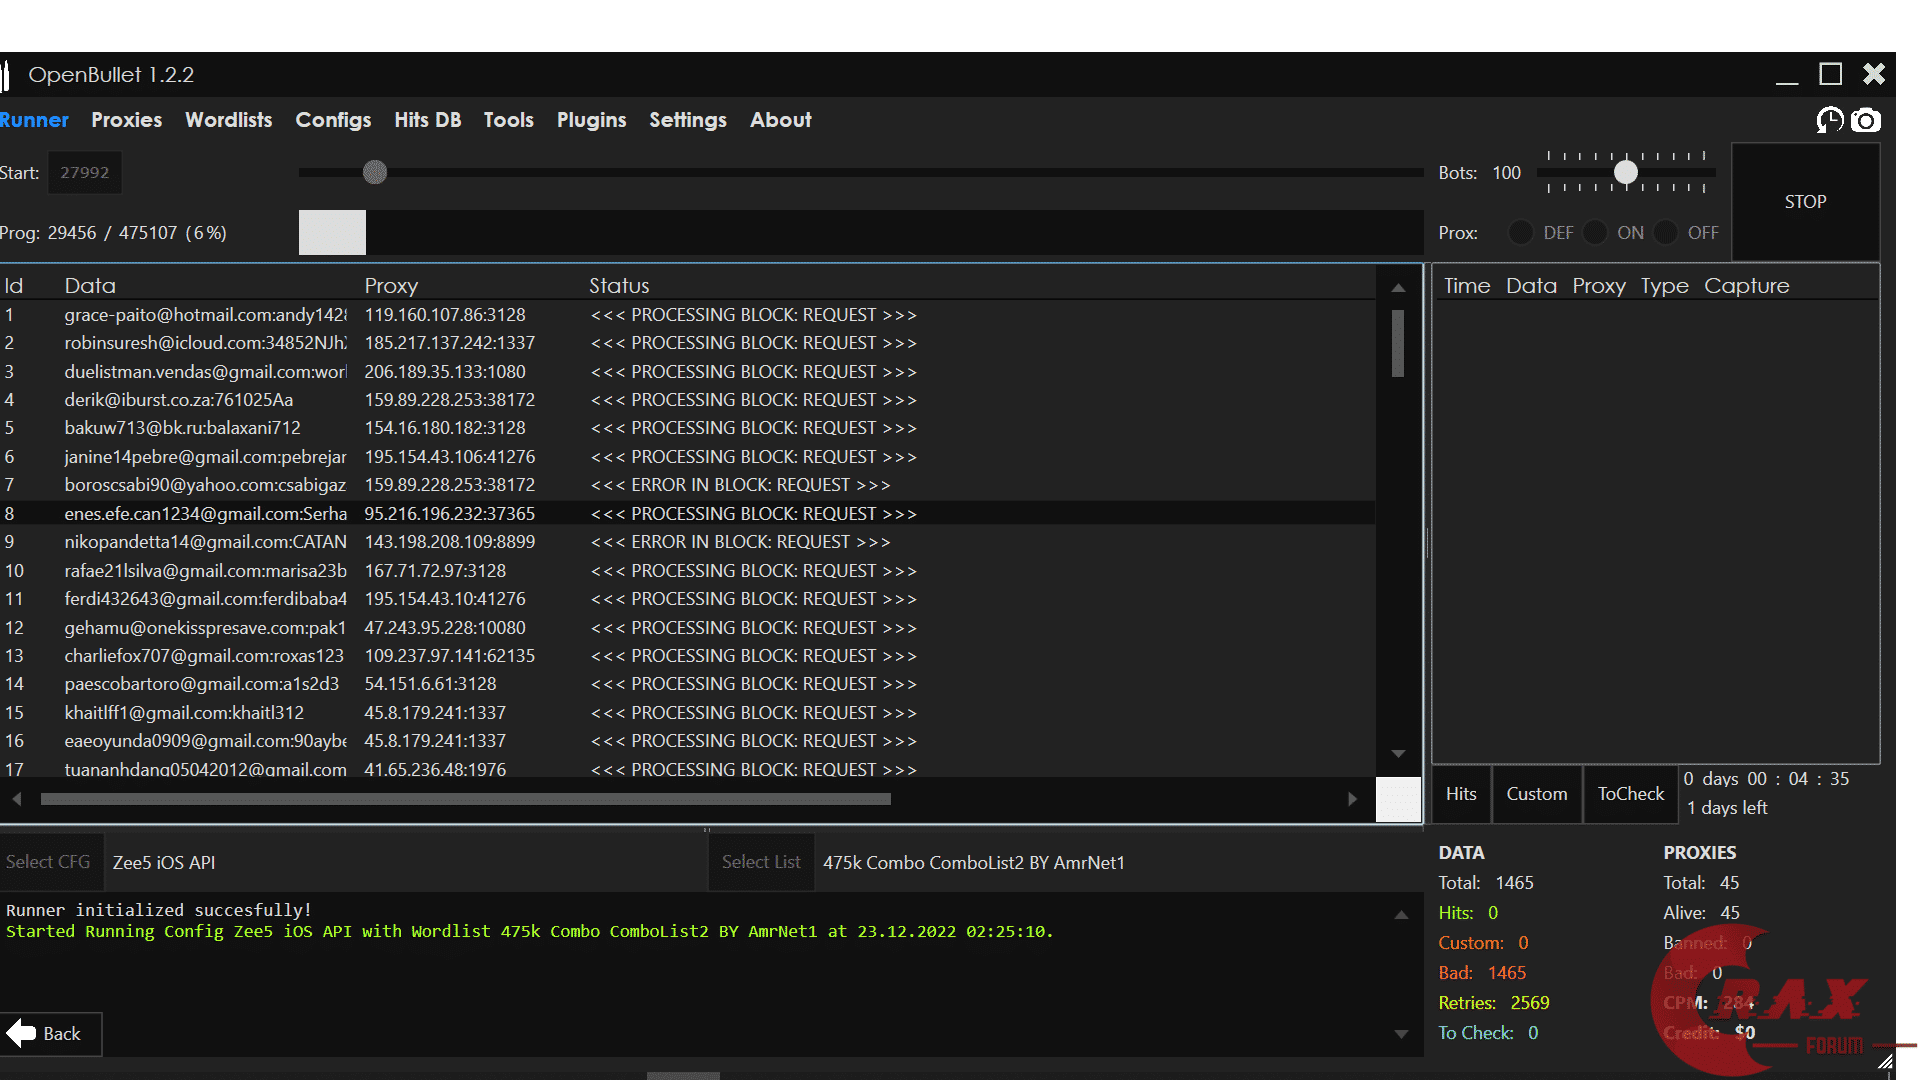Image resolution: width=1920 pixels, height=1080 pixels.
Task: Click the screenshot camera icon
Action: [1865, 121]
